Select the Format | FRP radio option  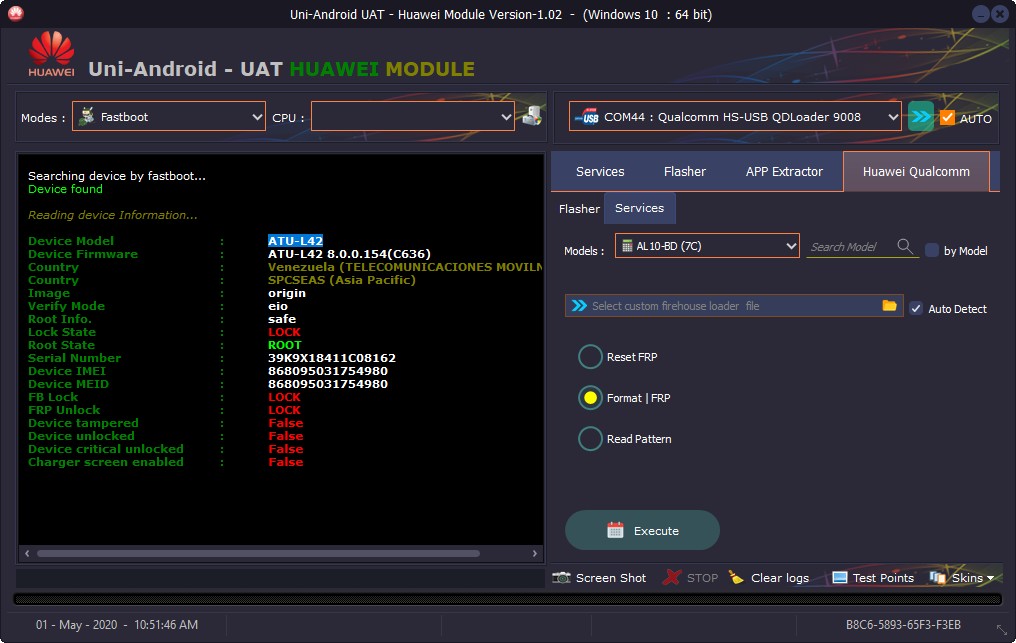tap(590, 397)
